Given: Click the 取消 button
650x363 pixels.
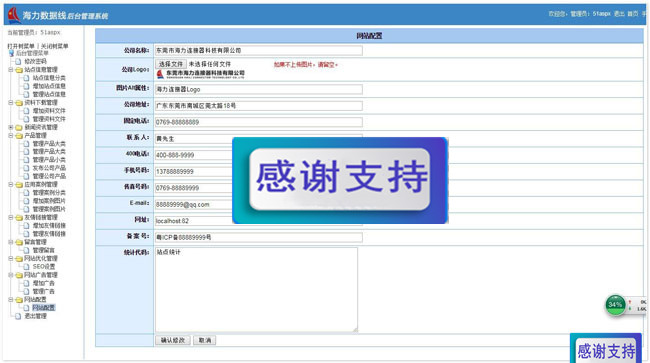Looking at the screenshot, I should 204,340.
